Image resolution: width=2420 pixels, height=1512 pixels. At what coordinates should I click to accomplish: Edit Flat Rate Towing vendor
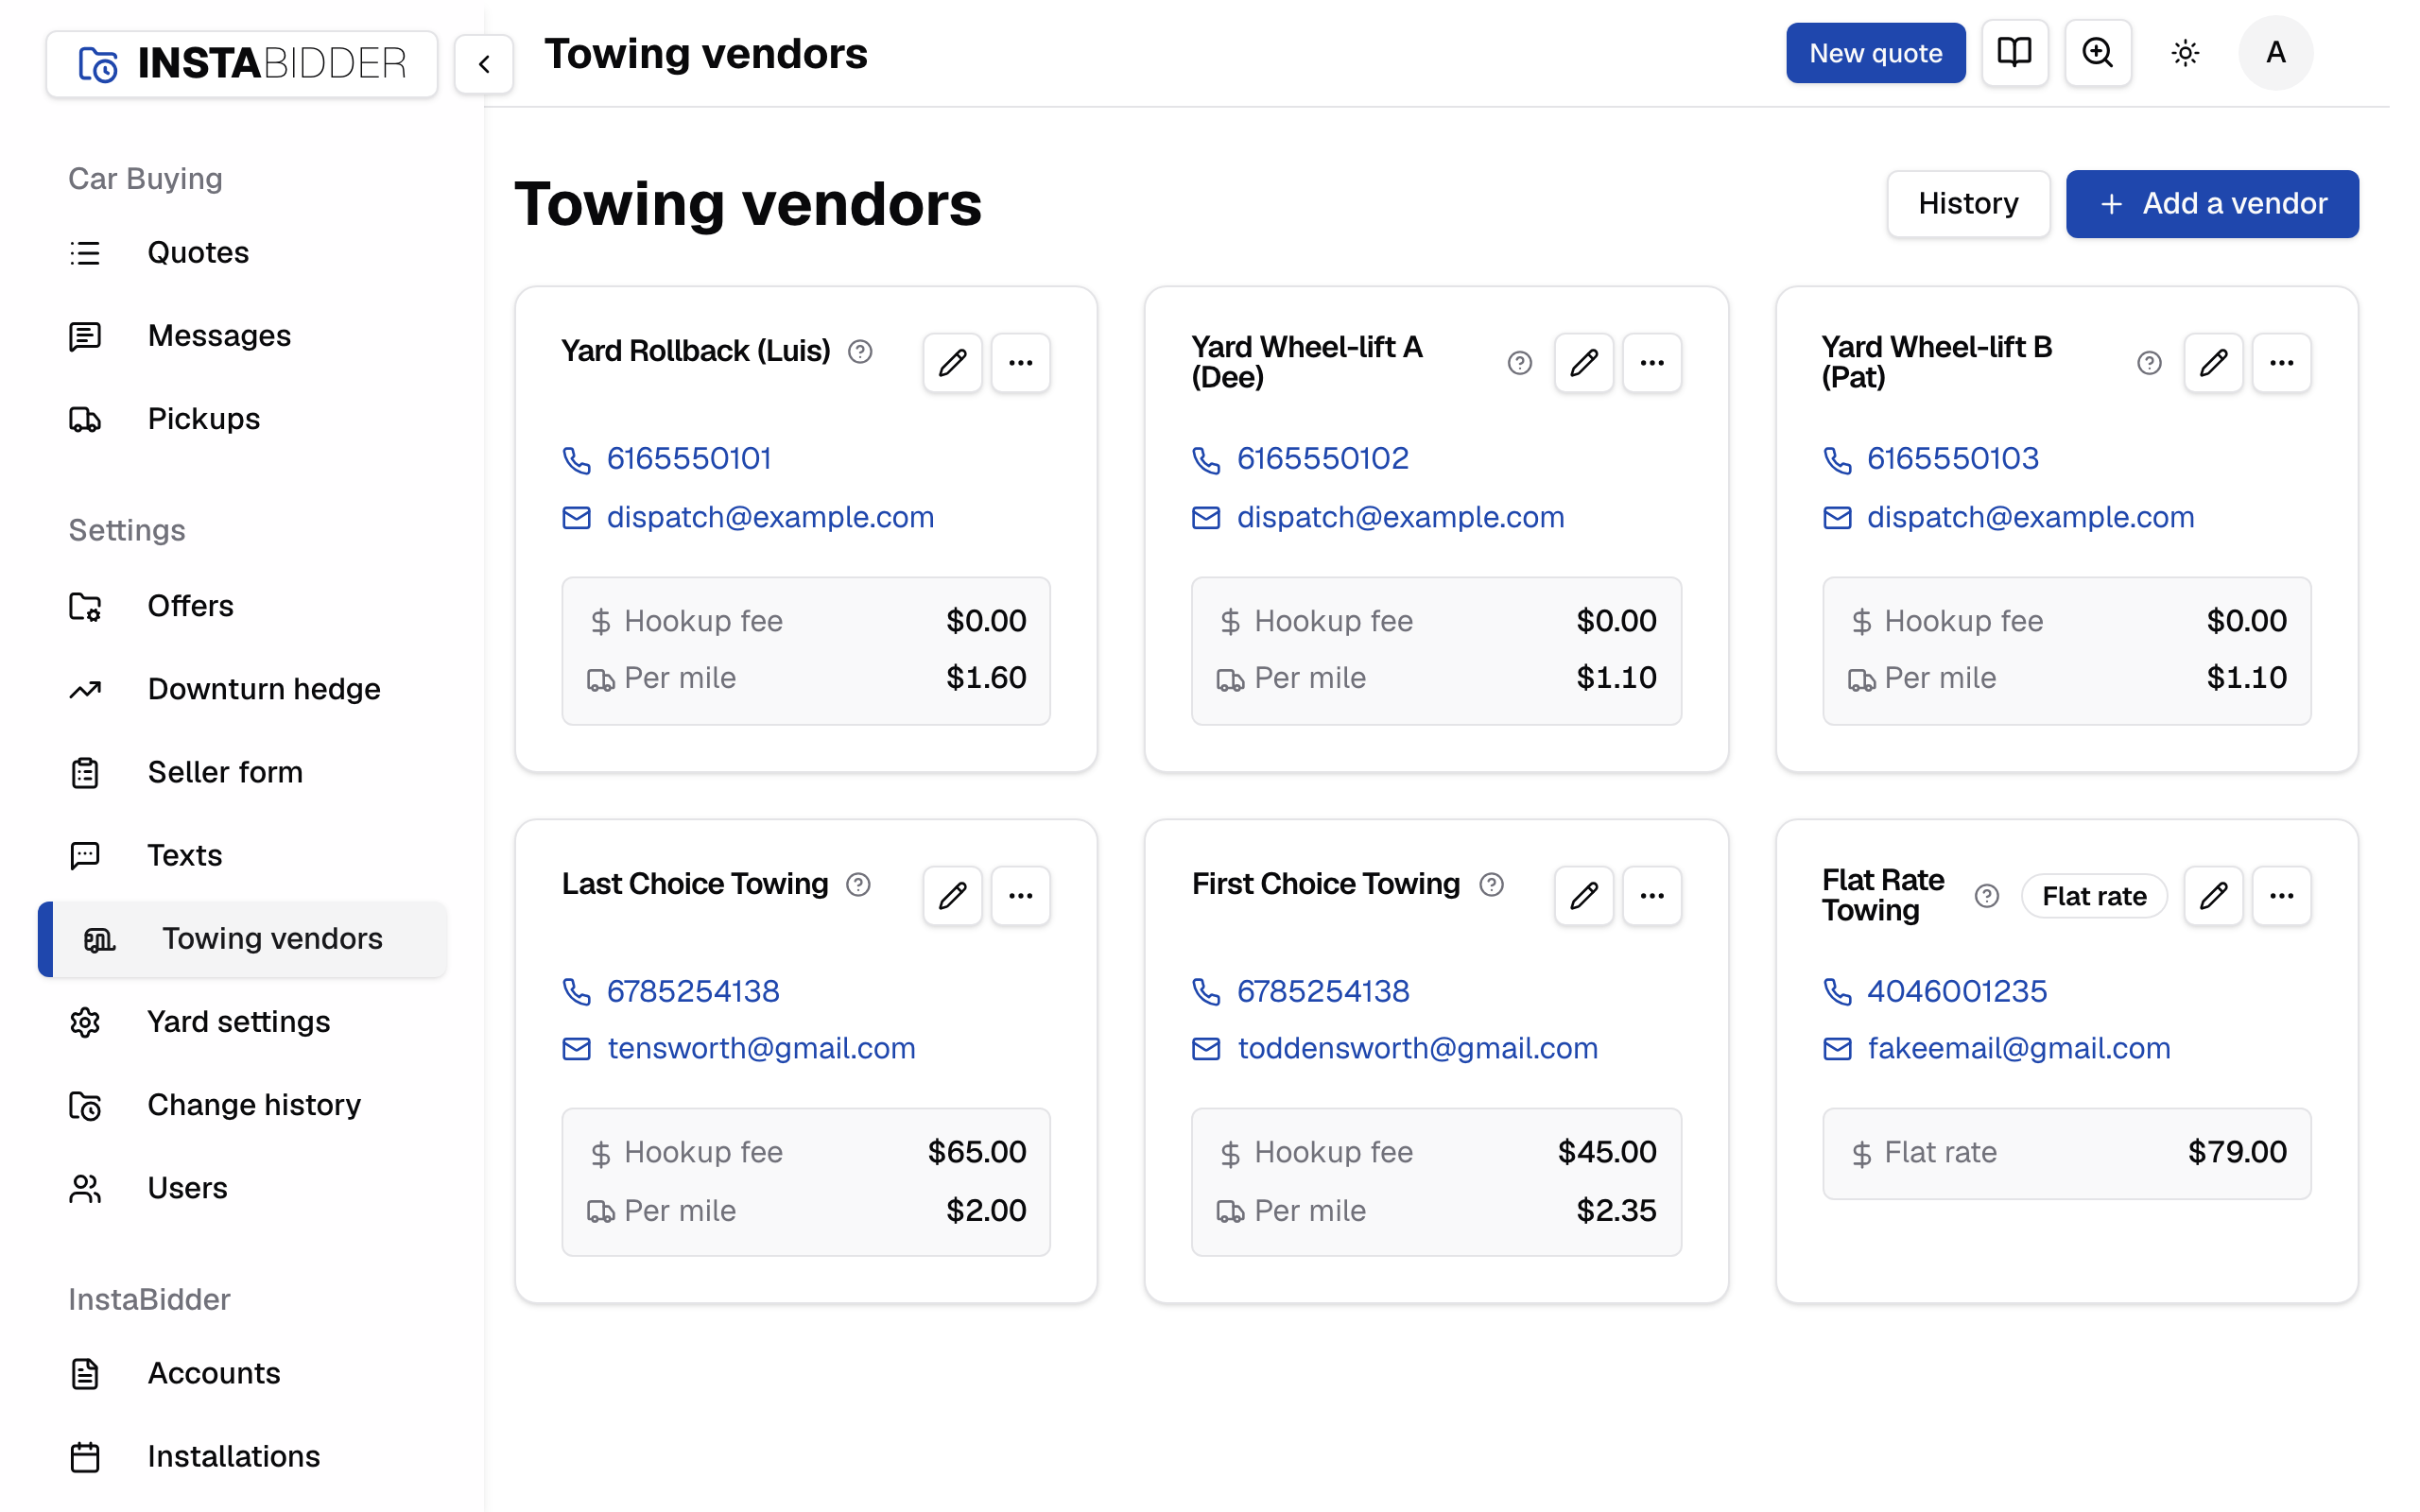(2213, 895)
